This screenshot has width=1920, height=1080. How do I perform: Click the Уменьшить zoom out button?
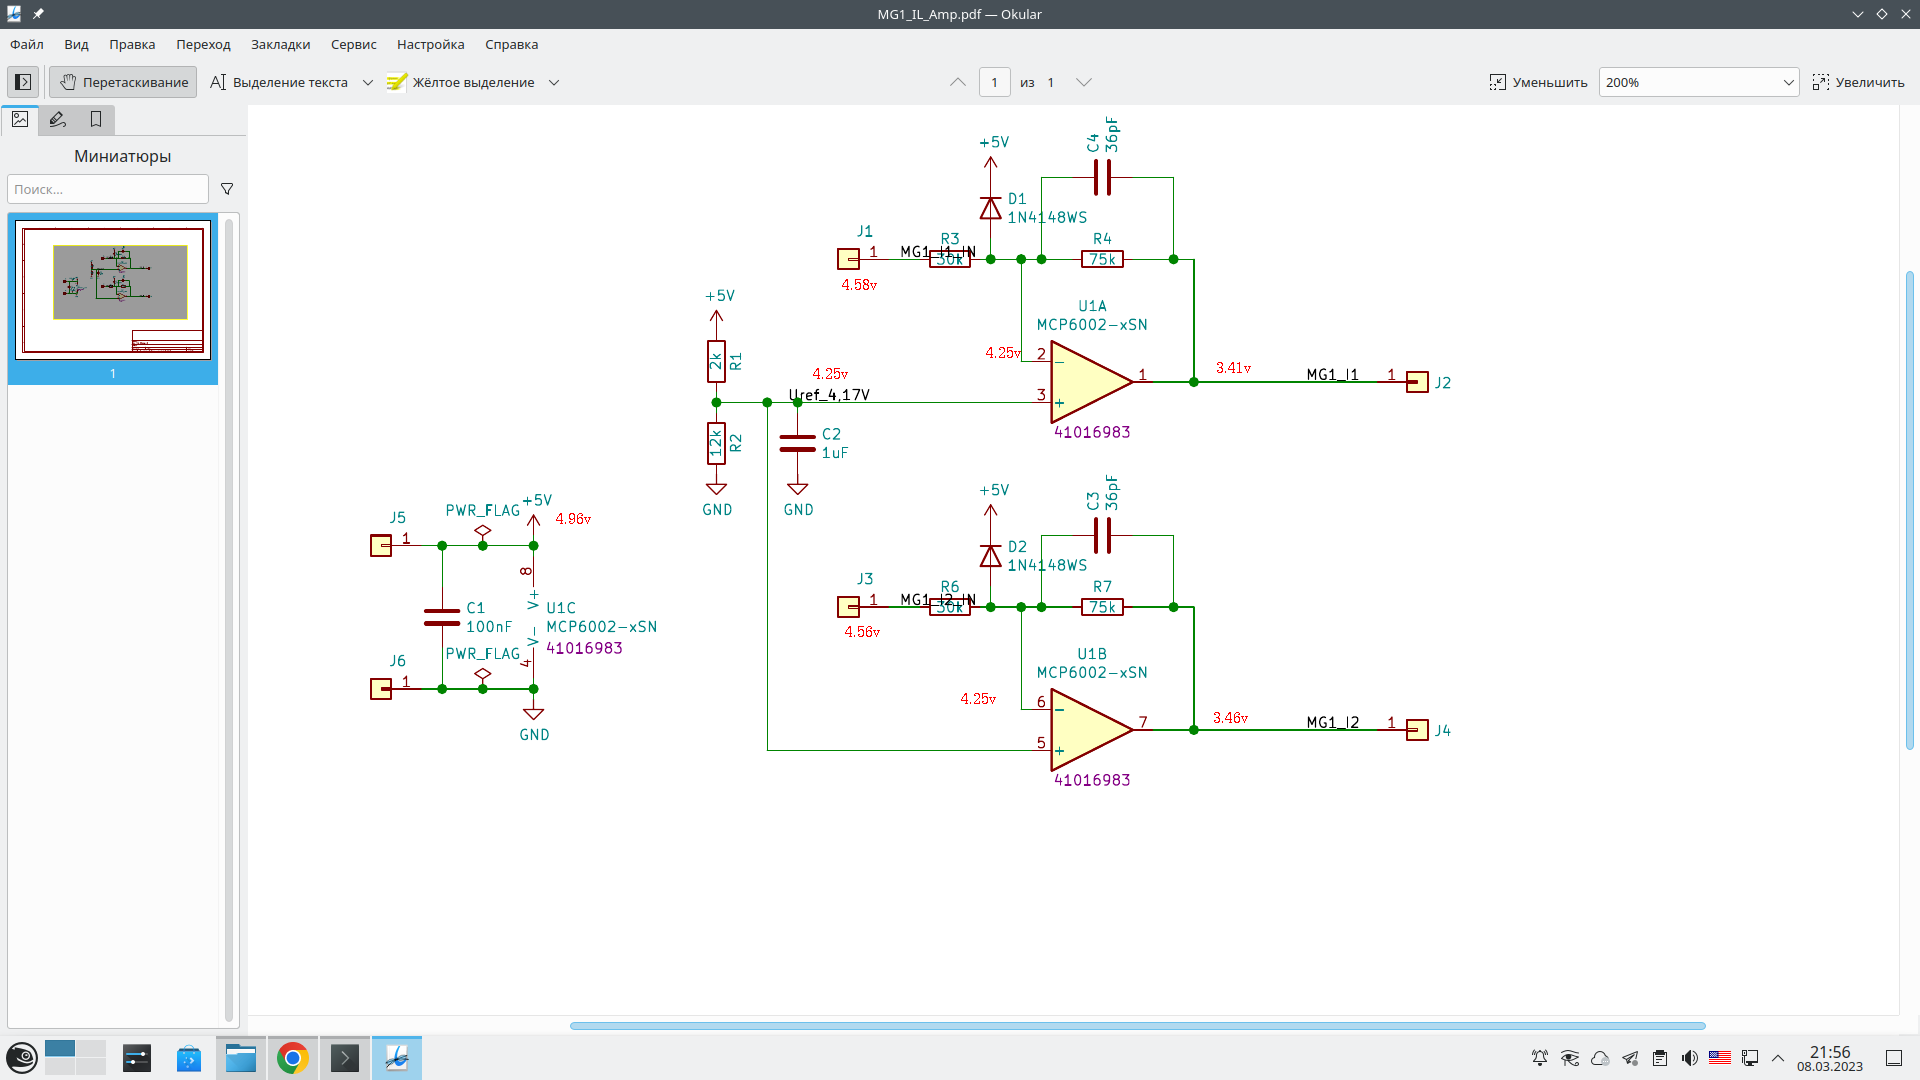click(x=1538, y=82)
